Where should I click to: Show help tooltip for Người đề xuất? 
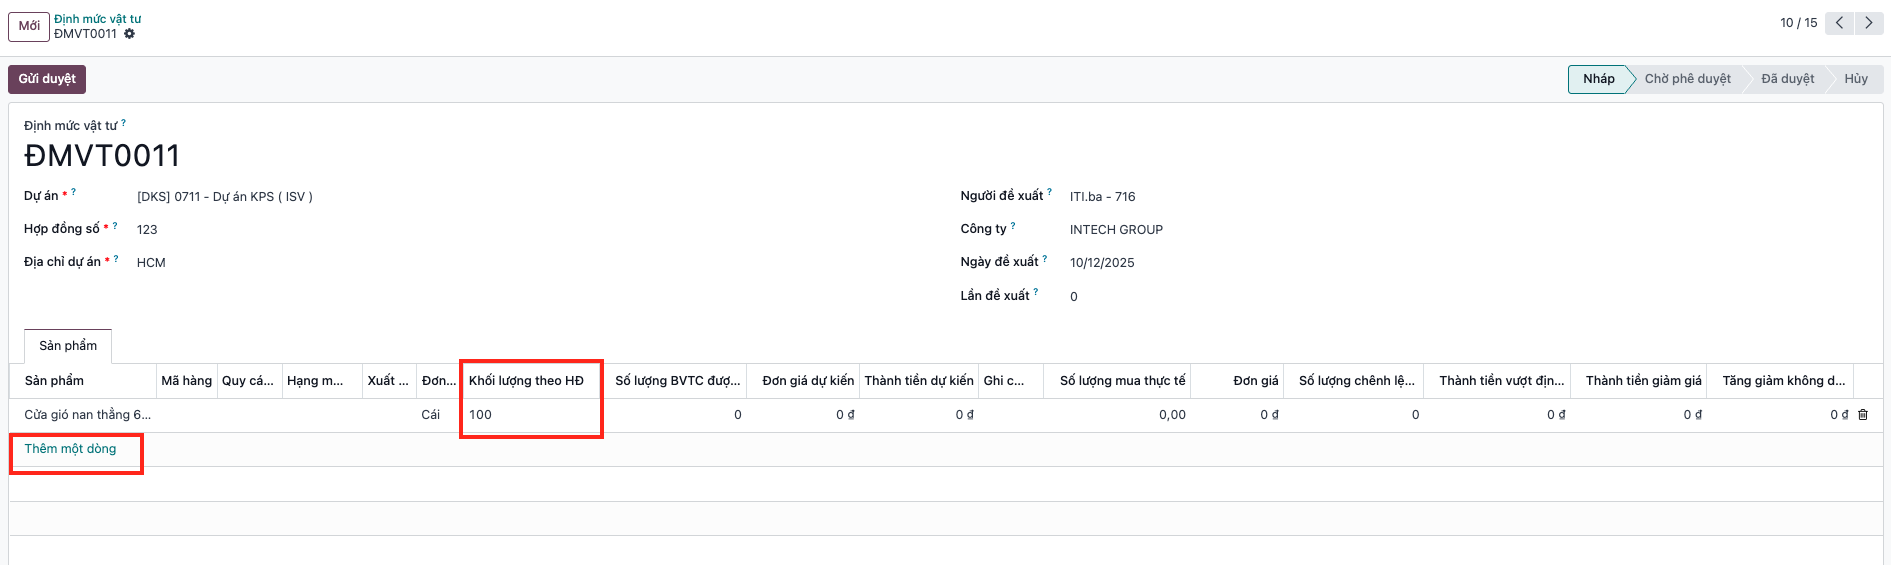pyautogui.click(x=1049, y=191)
